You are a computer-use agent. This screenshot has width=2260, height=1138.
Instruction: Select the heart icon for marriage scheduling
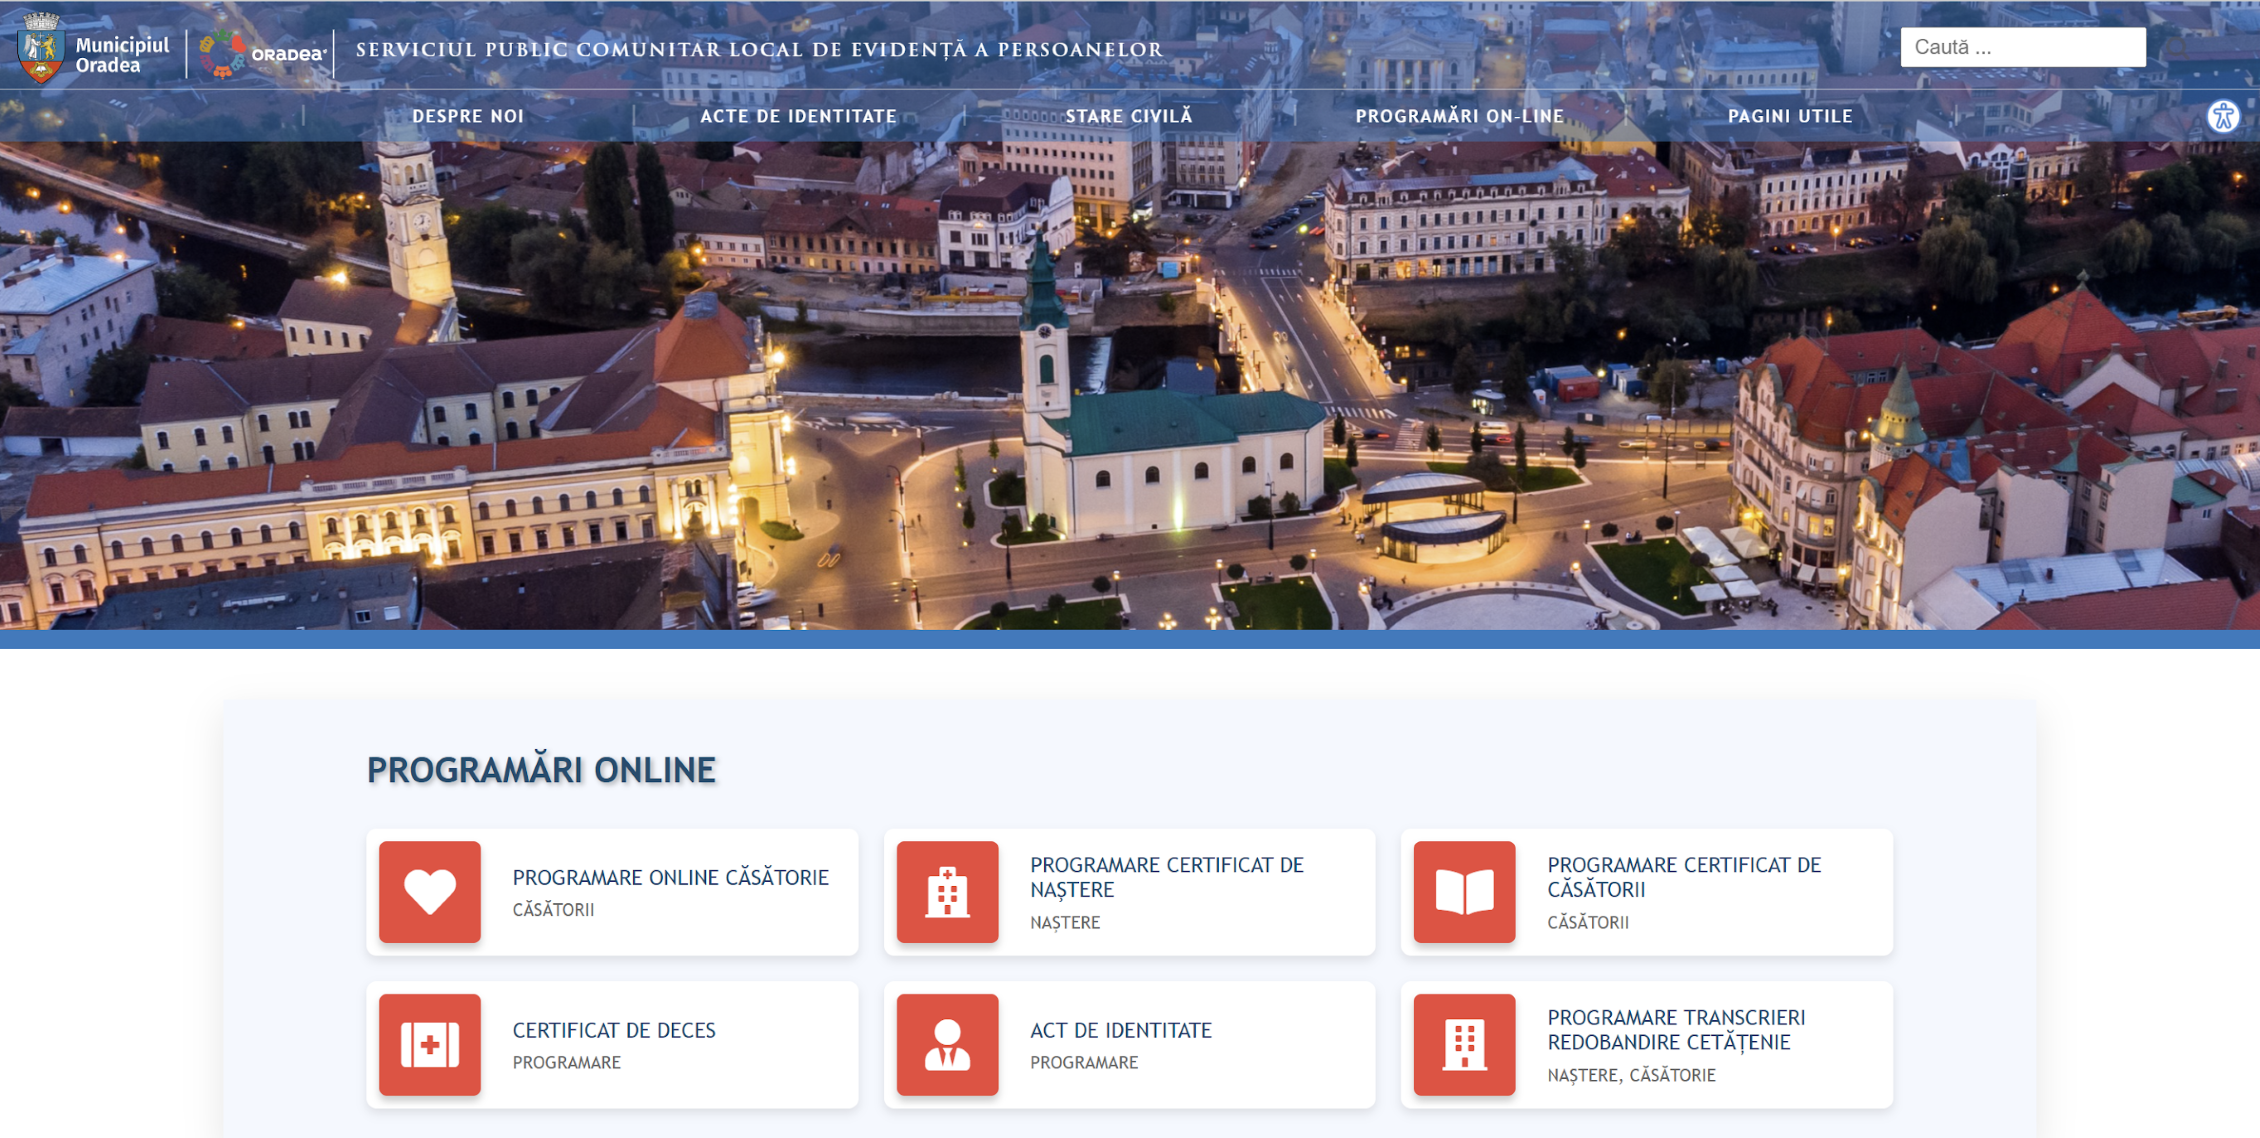(x=429, y=892)
